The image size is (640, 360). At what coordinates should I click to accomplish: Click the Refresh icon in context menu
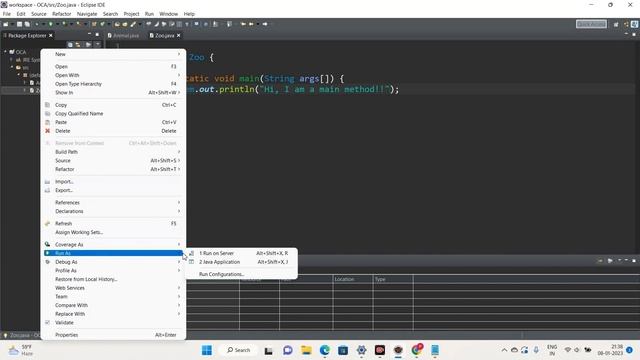47,224
